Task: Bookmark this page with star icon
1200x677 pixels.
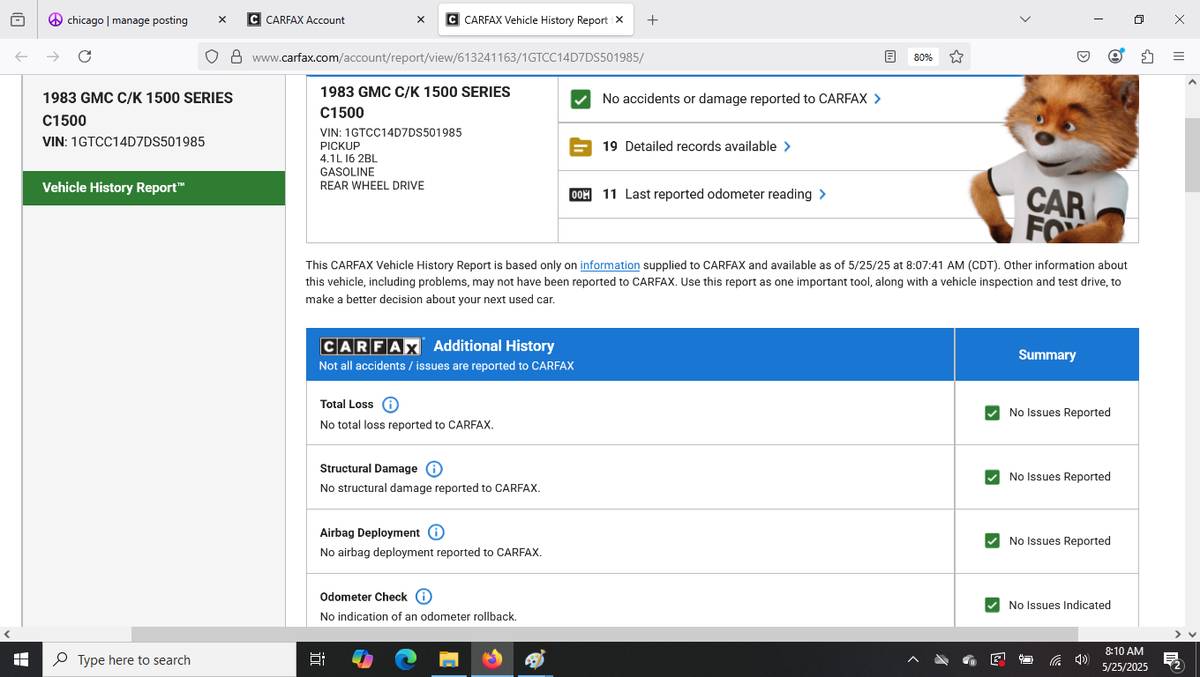Action: point(956,57)
